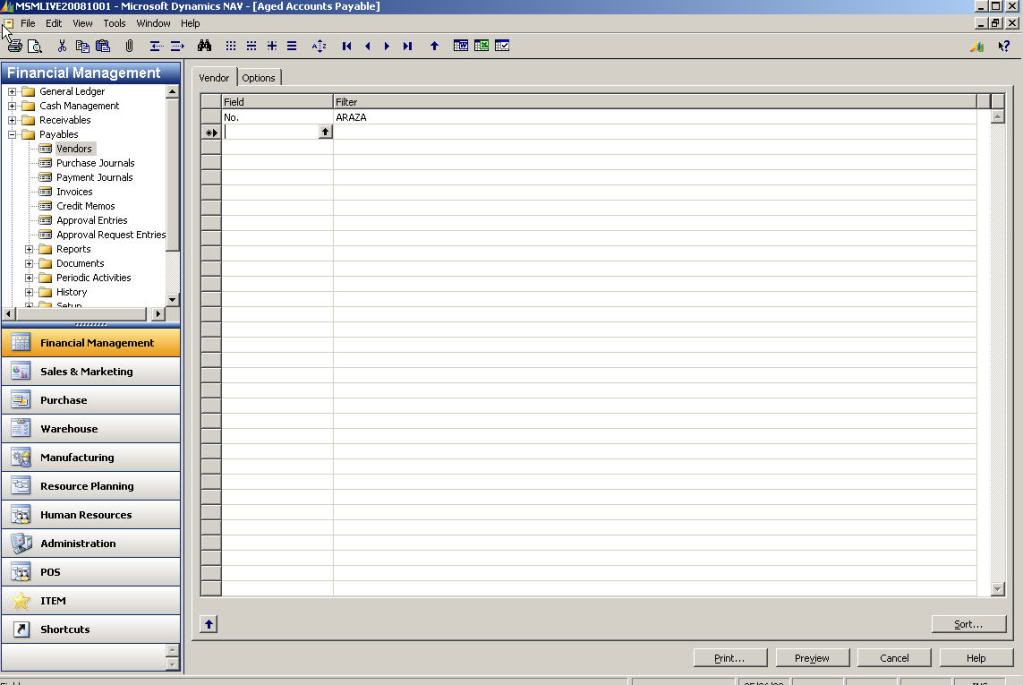This screenshot has height=685, width=1023.
Task: Click the Send to Word toolbar icon
Action: 461,46
